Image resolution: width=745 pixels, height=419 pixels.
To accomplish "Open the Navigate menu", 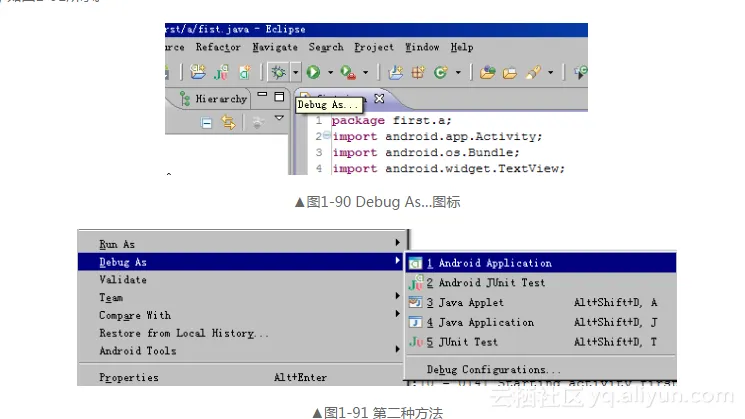I will pyautogui.click(x=275, y=47).
